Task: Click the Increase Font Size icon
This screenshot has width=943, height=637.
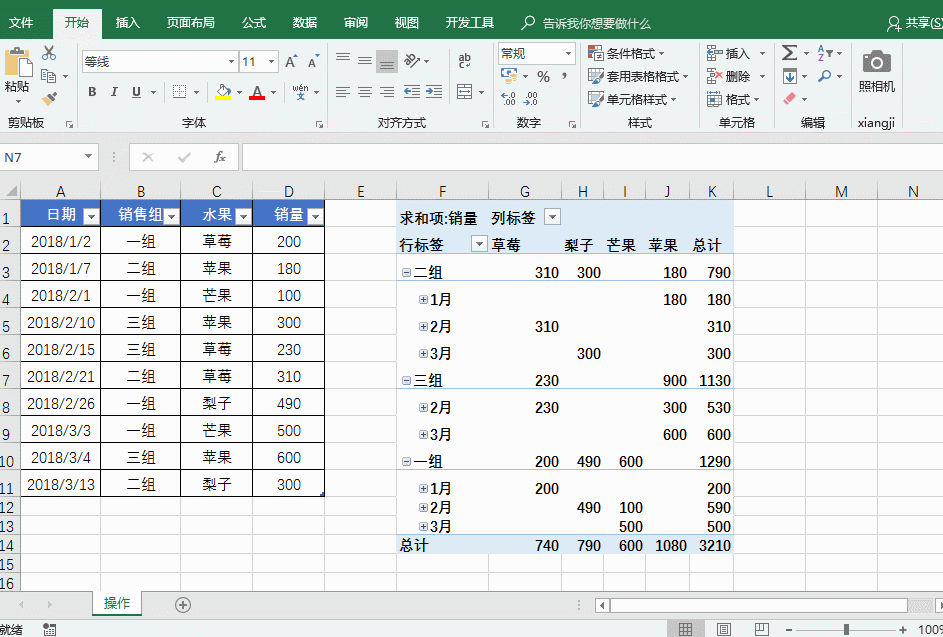Action: pos(289,62)
